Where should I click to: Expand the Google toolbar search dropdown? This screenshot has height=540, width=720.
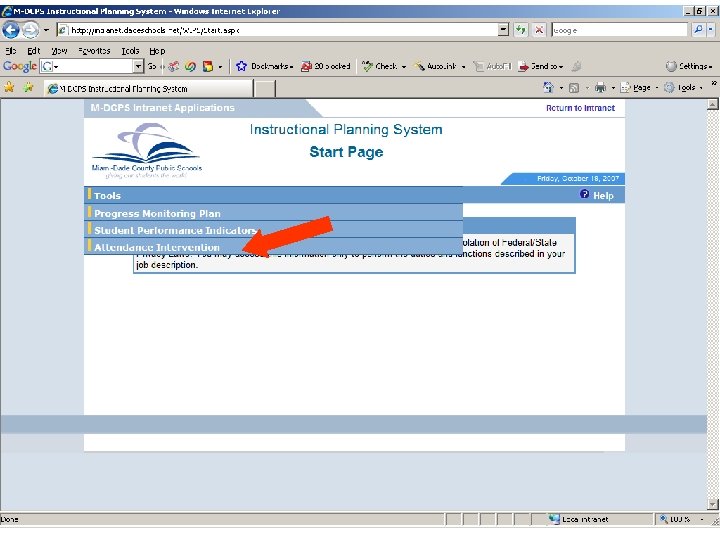point(138,67)
